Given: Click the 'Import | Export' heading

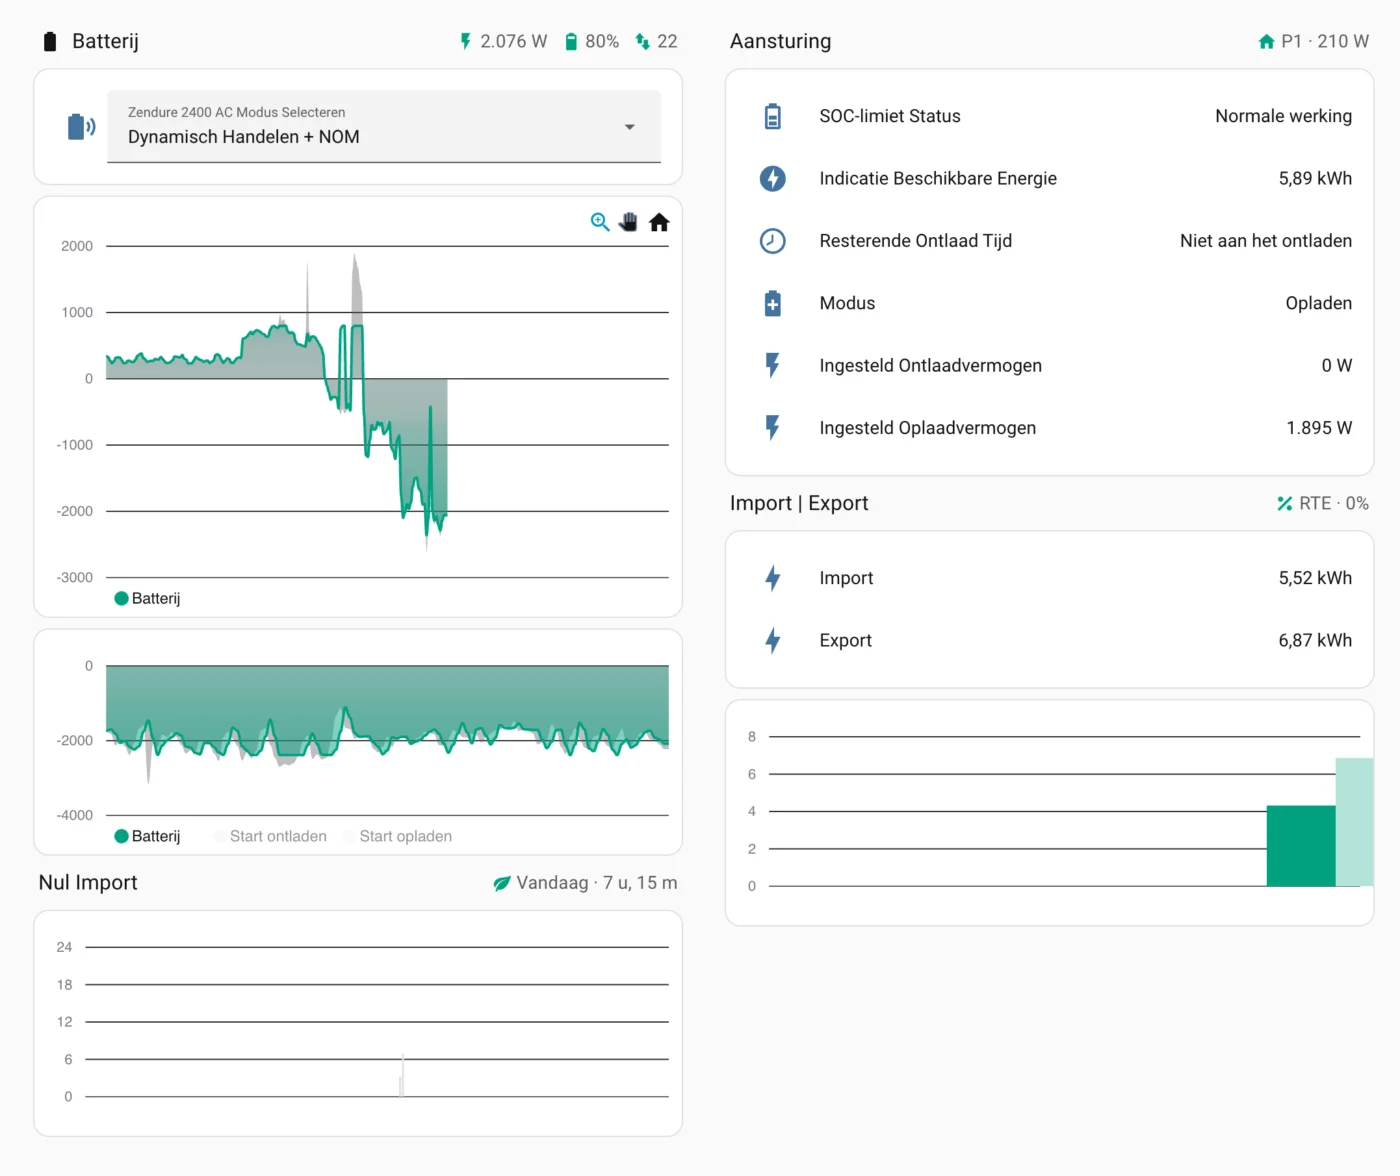Looking at the screenshot, I should tap(799, 503).
